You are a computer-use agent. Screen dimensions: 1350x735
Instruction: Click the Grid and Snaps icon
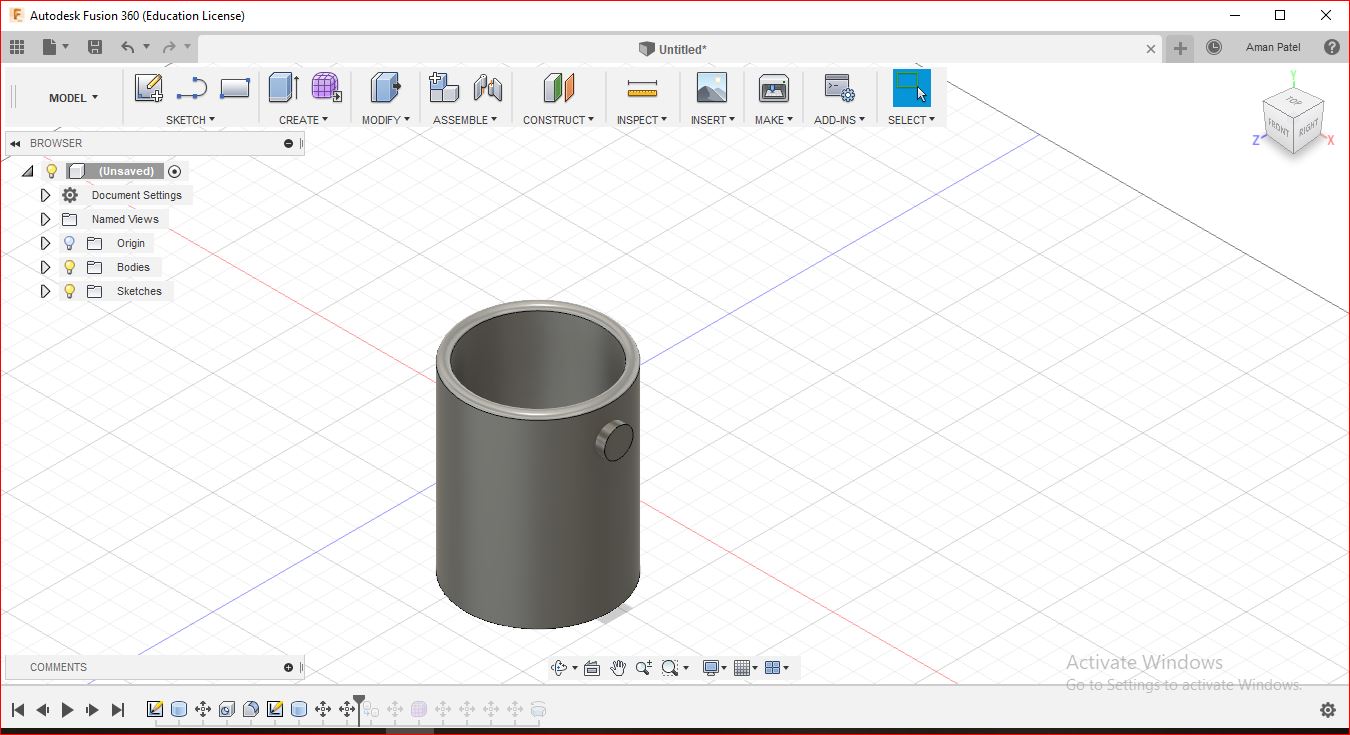(x=742, y=668)
